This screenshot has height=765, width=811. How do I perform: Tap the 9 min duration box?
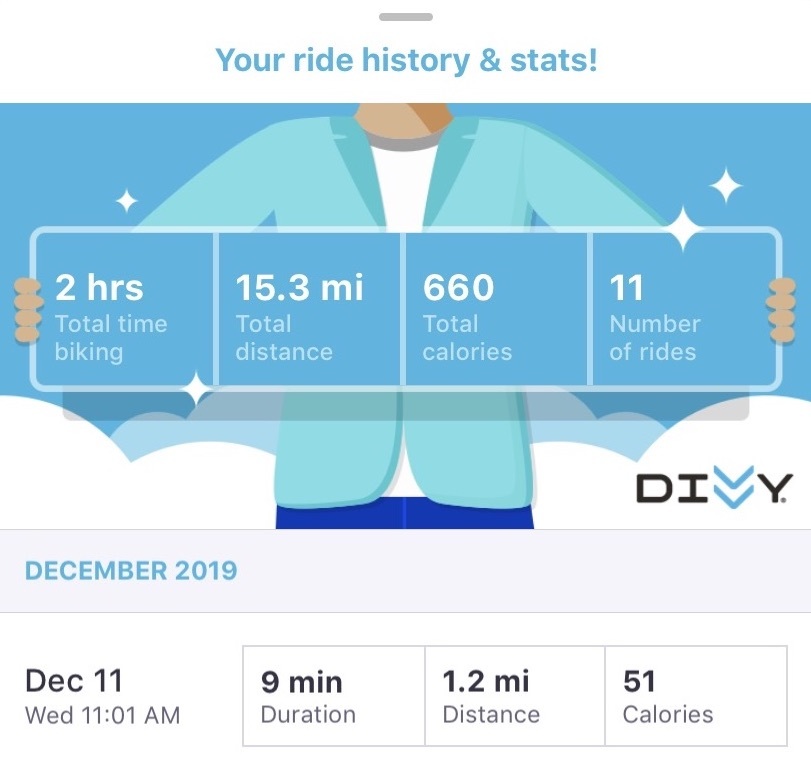(x=334, y=696)
